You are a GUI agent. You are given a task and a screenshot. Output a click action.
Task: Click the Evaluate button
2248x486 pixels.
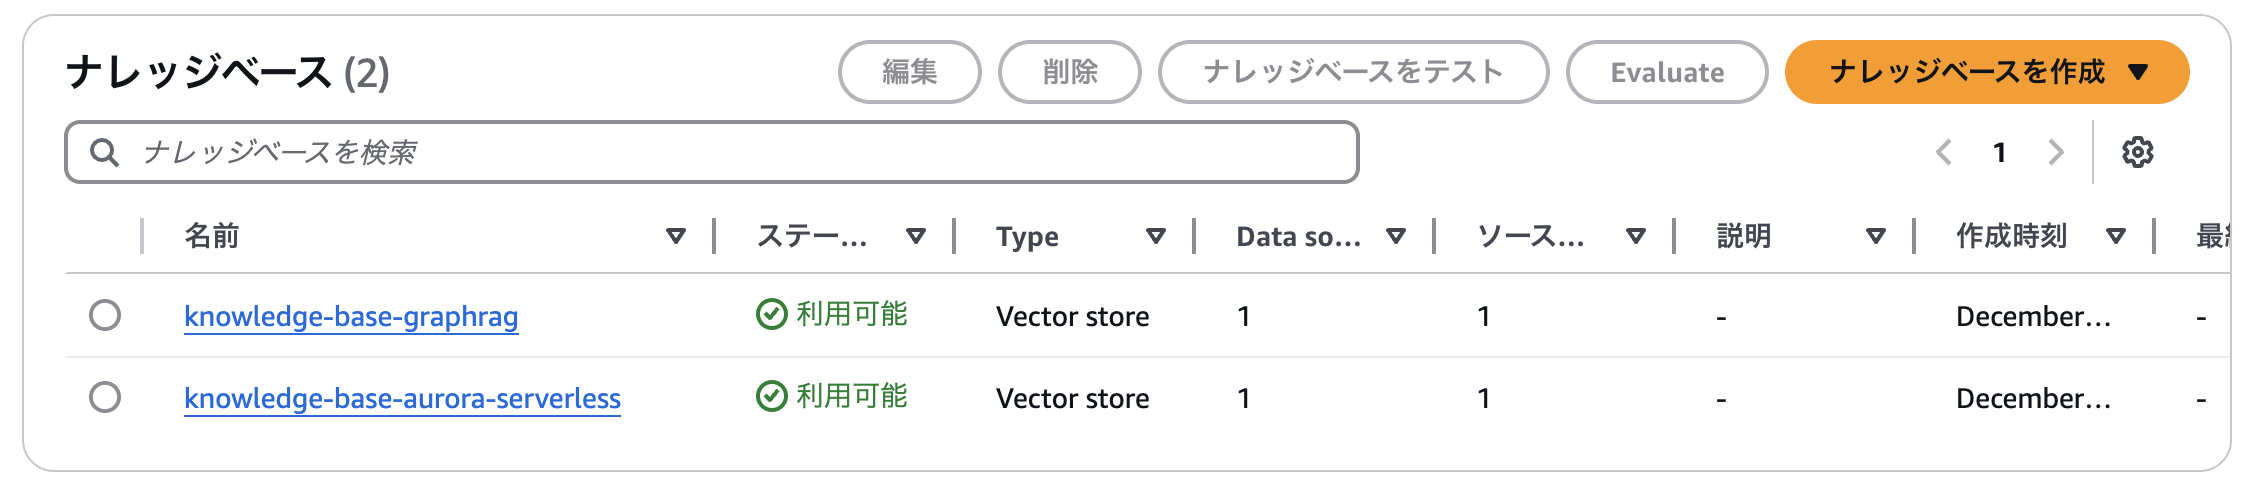point(1666,72)
